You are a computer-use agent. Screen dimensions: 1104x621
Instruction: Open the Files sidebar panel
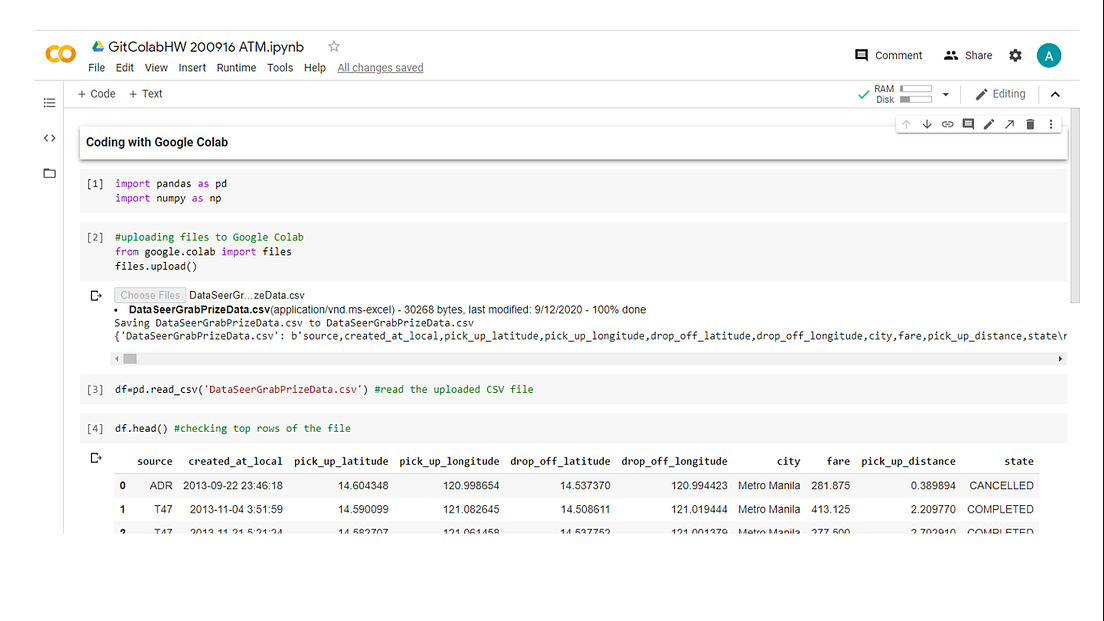(49, 173)
